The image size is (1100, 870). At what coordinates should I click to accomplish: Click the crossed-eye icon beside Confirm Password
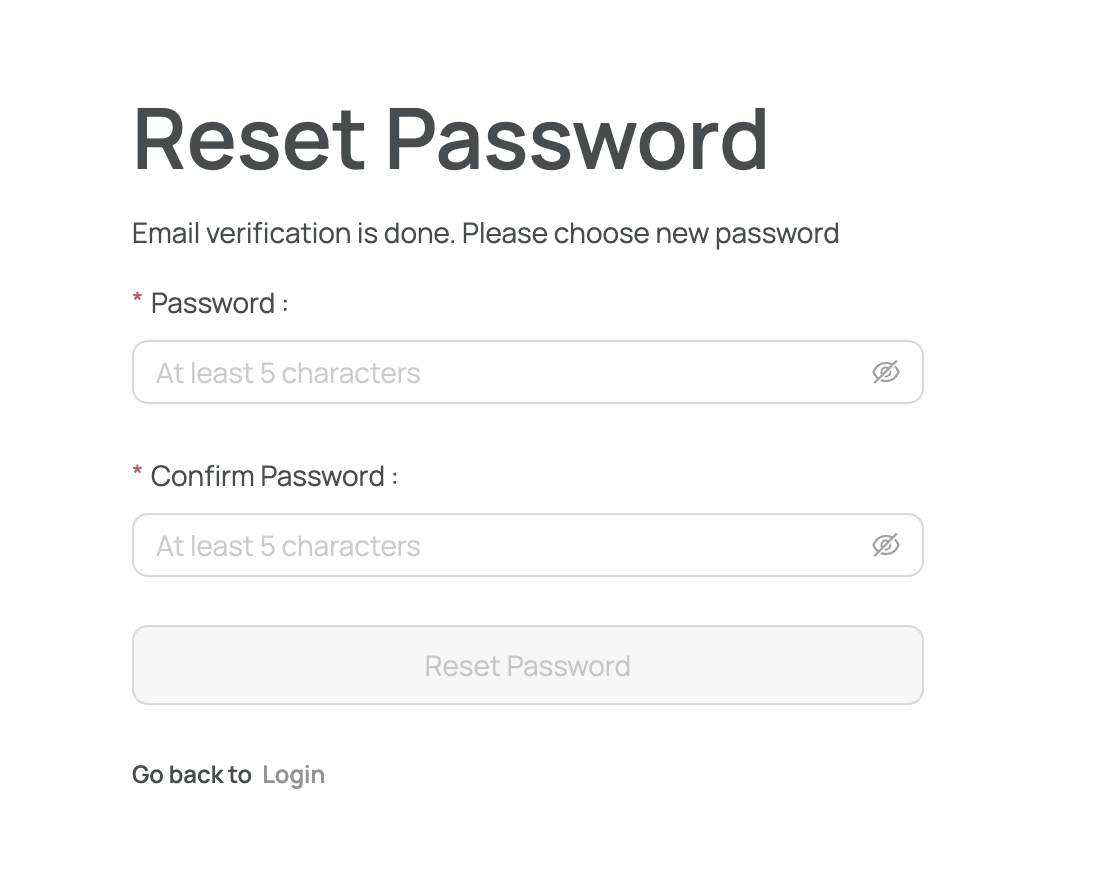point(886,545)
